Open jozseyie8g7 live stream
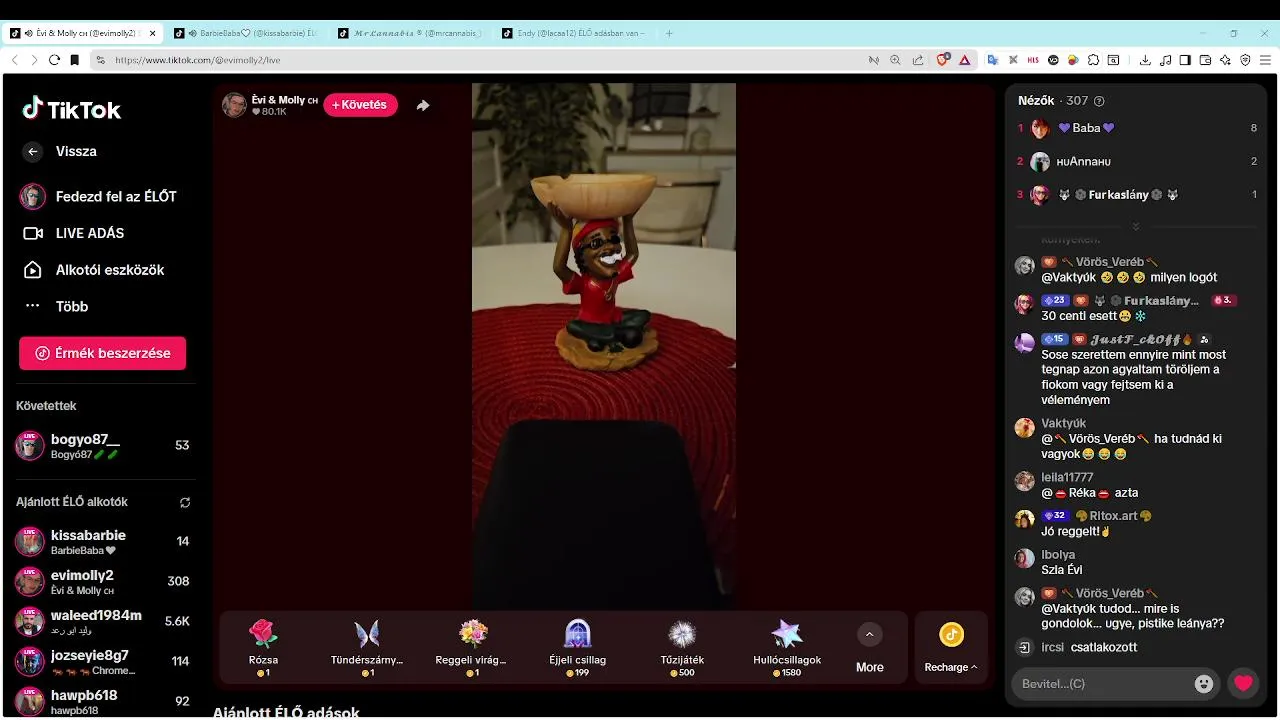 click(103, 661)
